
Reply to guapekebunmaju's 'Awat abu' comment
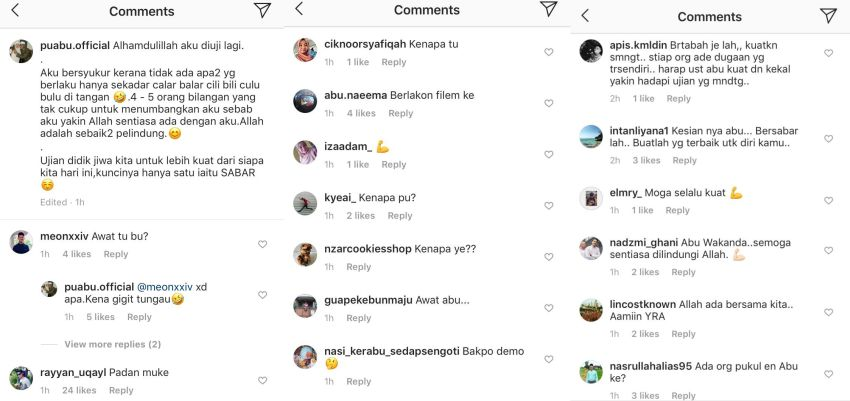[359, 318]
